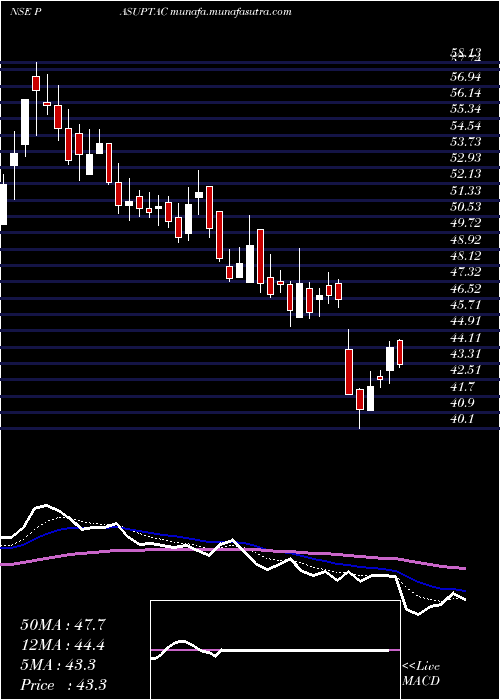
Task: Click the 42.51 price axis label
Action: (x=466, y=370)
